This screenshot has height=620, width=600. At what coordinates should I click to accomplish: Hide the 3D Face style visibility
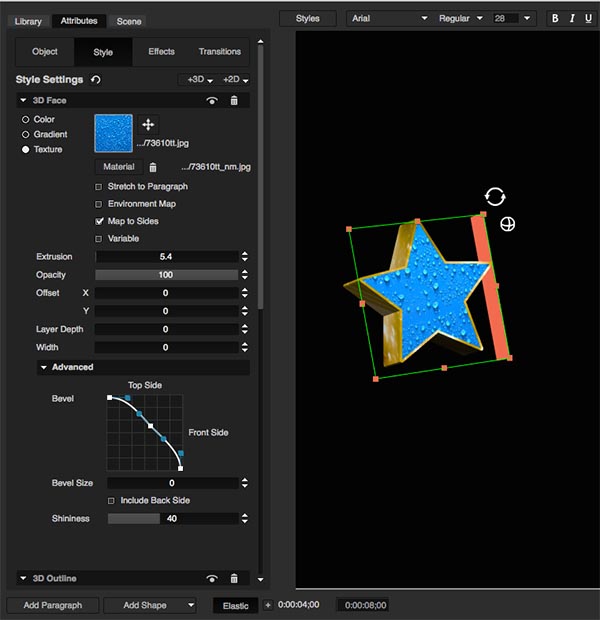point(212,101)
